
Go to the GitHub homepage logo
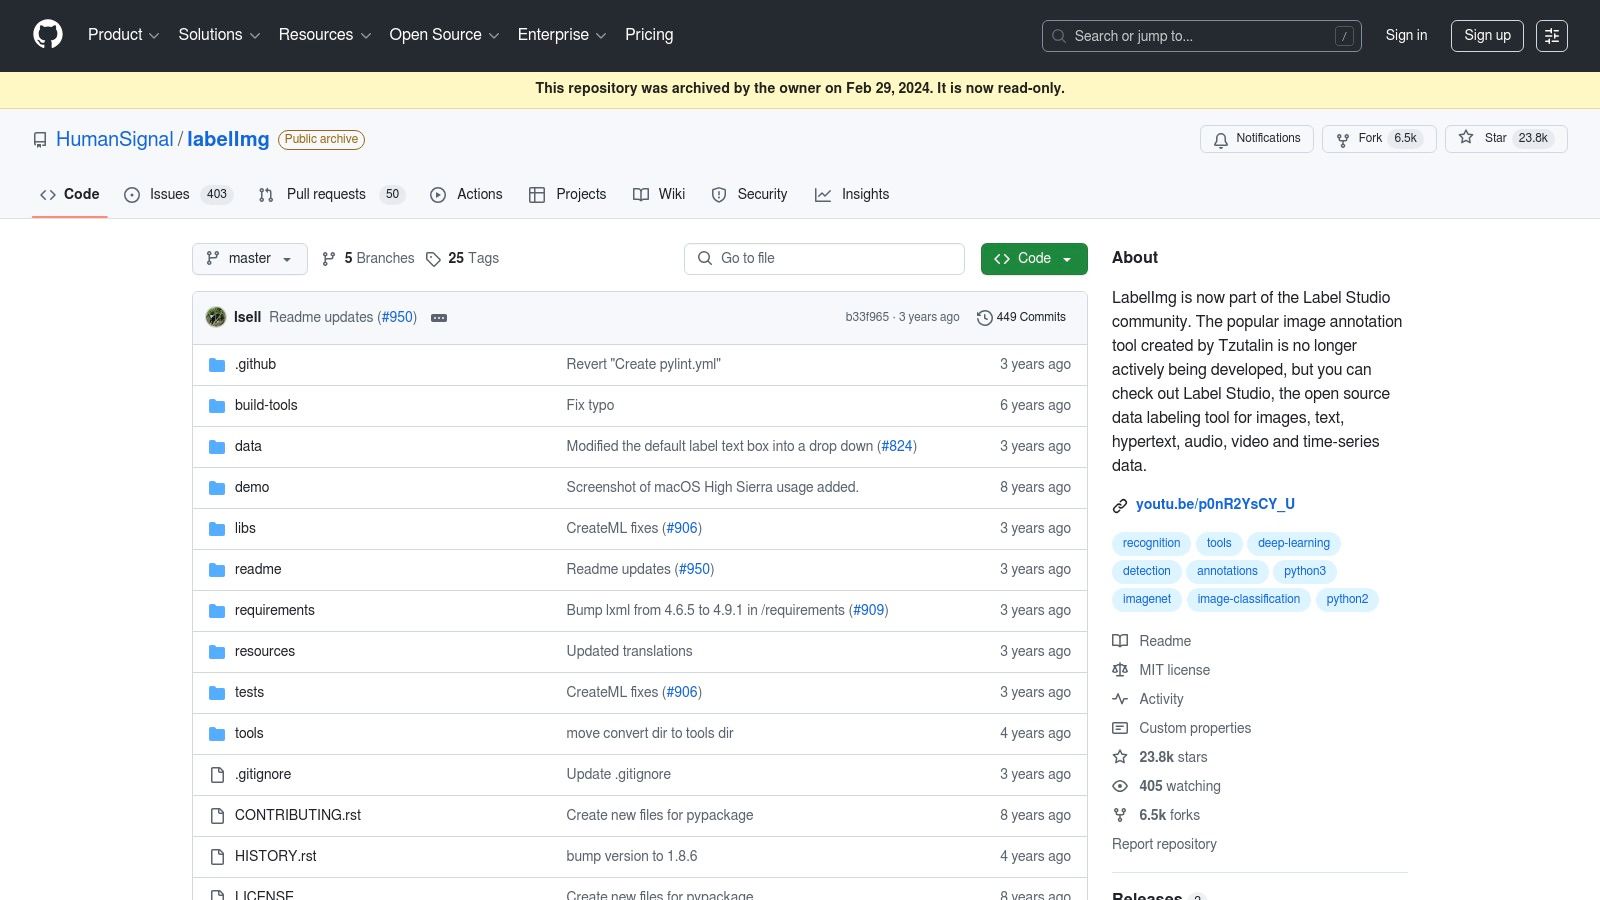pos(48,35)
